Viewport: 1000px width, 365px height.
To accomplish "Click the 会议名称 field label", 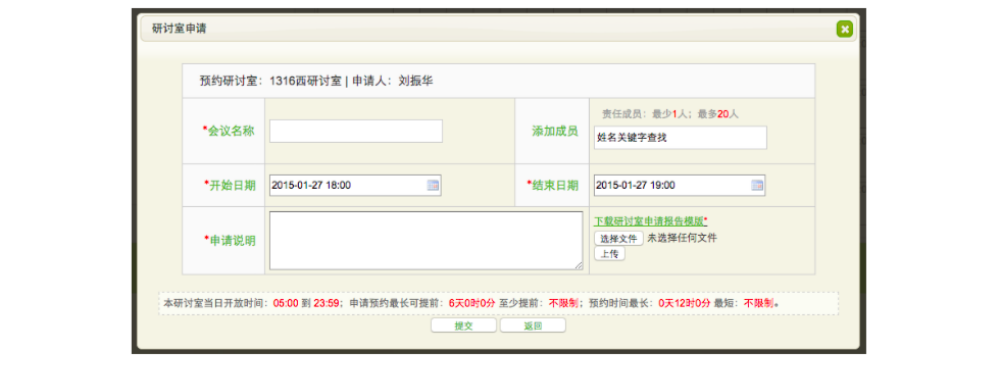I will click(231, 131).
